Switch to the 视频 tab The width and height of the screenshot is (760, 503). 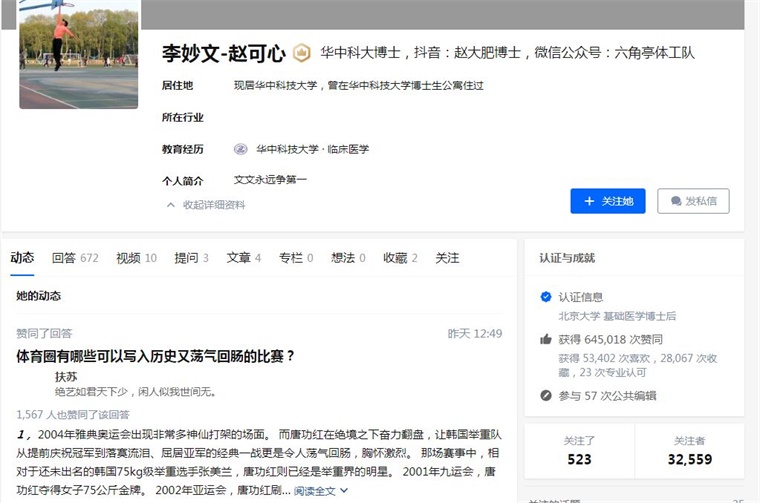[x=136, y=258]
